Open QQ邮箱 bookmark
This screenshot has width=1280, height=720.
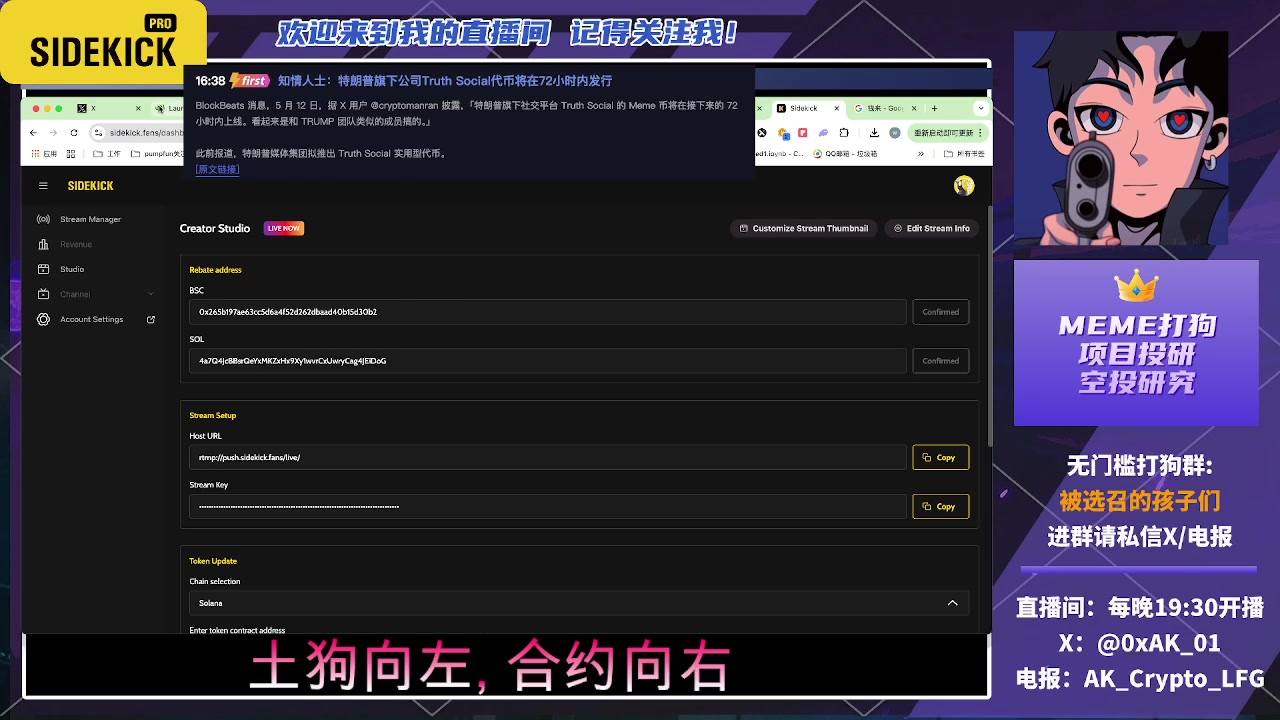click(x=845, y=154)
